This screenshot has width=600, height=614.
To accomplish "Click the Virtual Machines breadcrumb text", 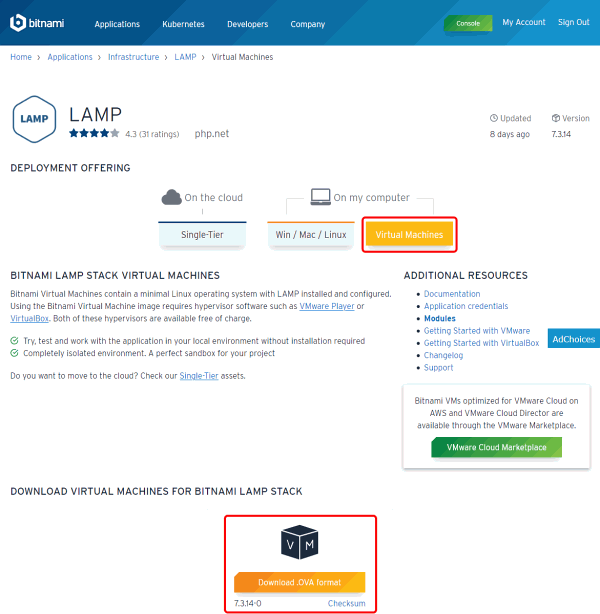I will click(x=242, y=57).
